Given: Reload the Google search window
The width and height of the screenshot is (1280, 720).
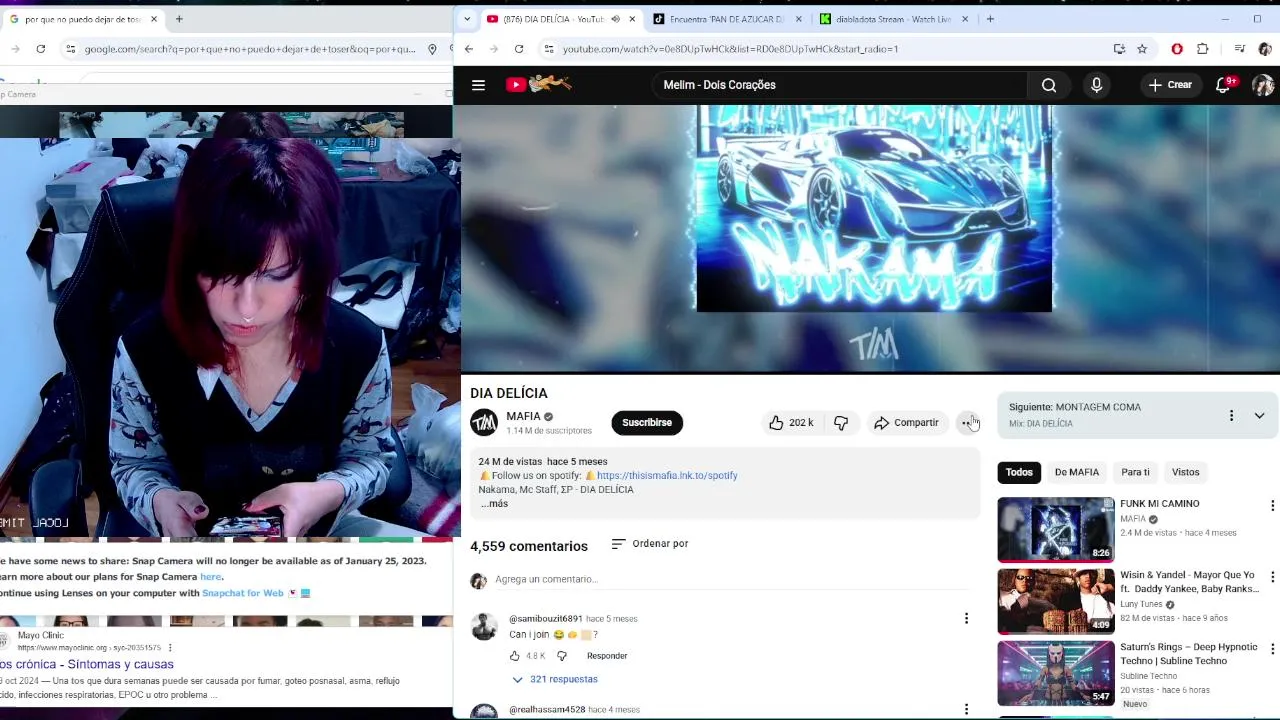Looking at the screenshot, I should 40,49.
